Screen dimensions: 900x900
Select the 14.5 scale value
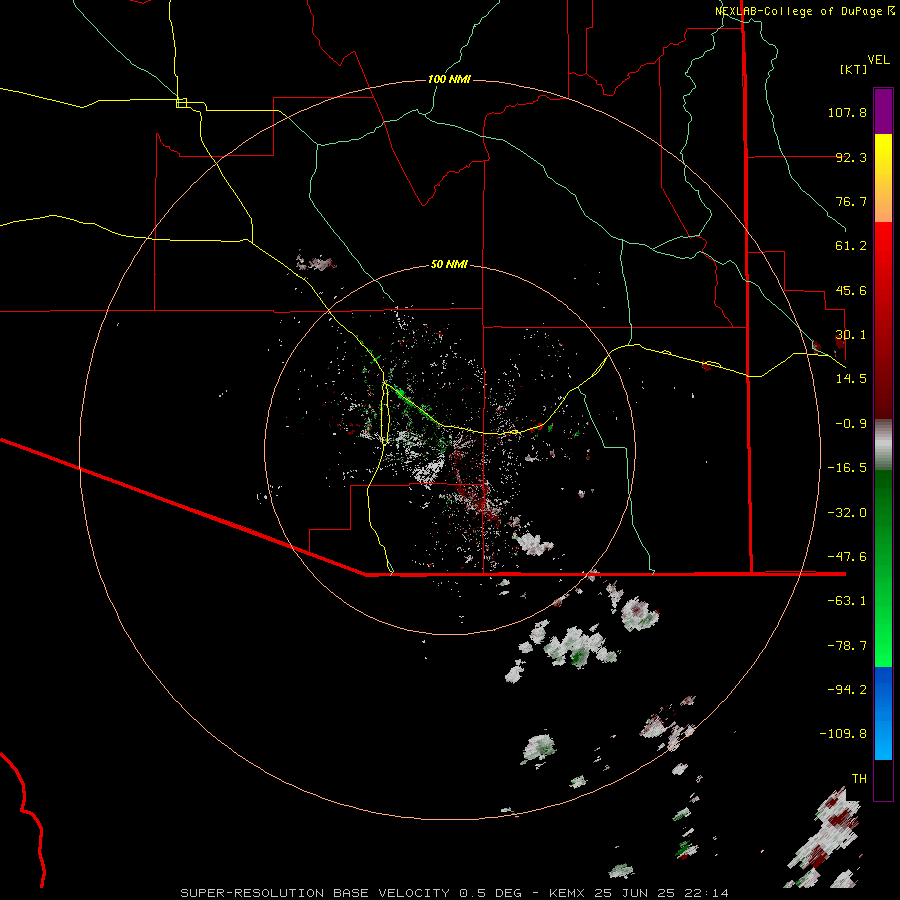click(851, 379)
